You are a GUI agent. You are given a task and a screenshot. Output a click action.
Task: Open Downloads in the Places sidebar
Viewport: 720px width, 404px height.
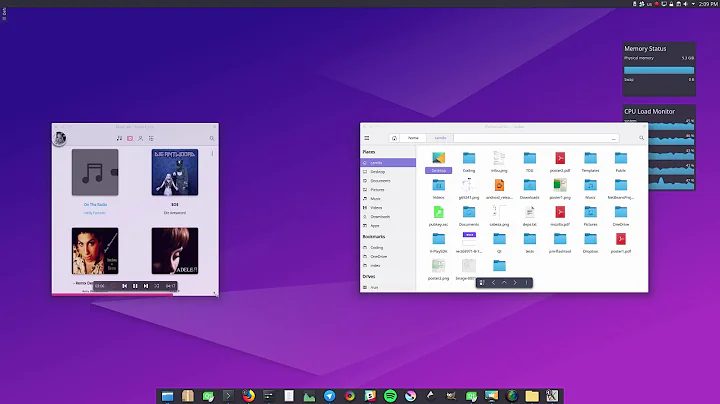(x=388, y=216)
